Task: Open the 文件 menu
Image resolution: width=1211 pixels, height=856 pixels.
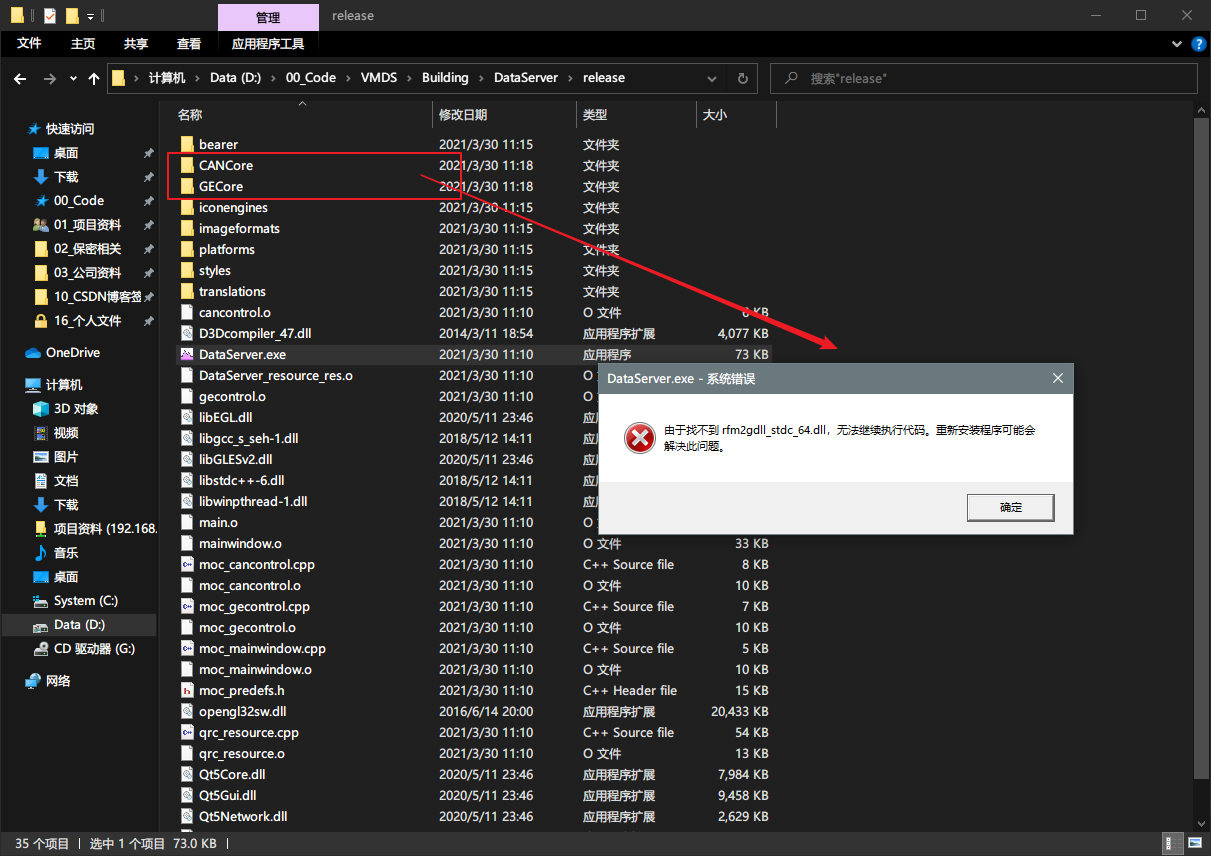Action: coord(30,43)
